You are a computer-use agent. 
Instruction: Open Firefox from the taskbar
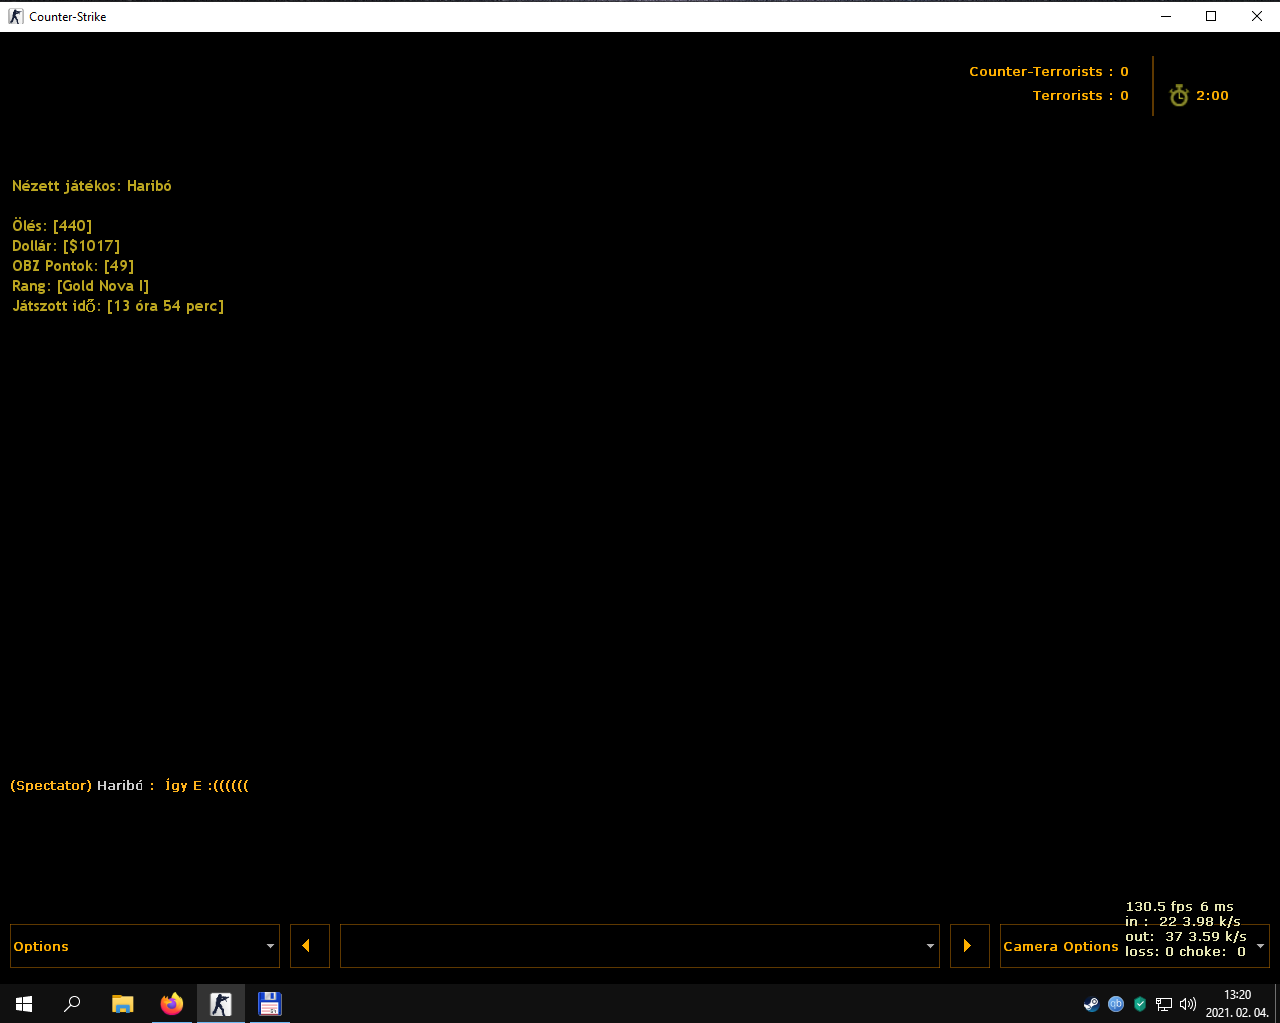(172, 1004)
